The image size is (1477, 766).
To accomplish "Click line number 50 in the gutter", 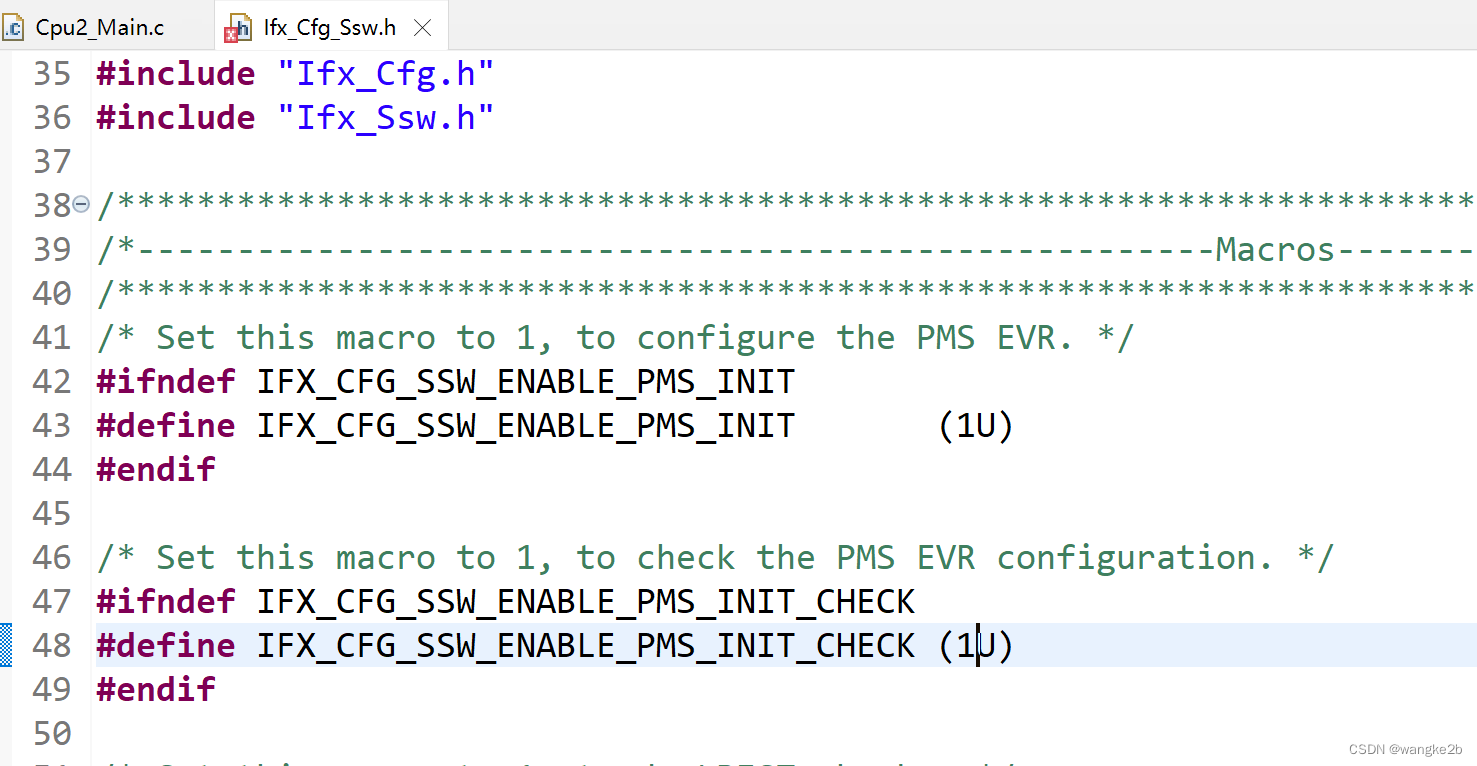I will (x=52, y=733).
